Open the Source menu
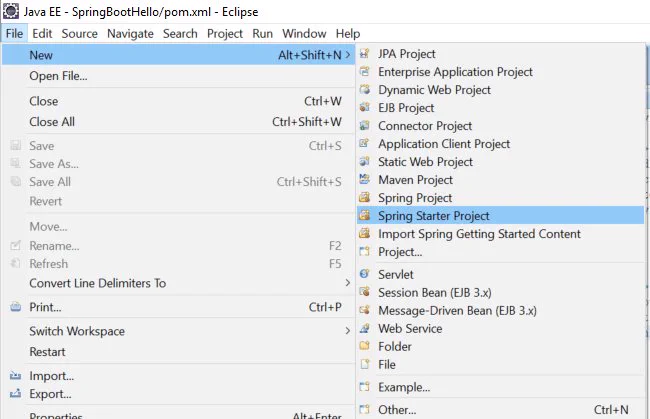650x419 pixels. (80, 33)
